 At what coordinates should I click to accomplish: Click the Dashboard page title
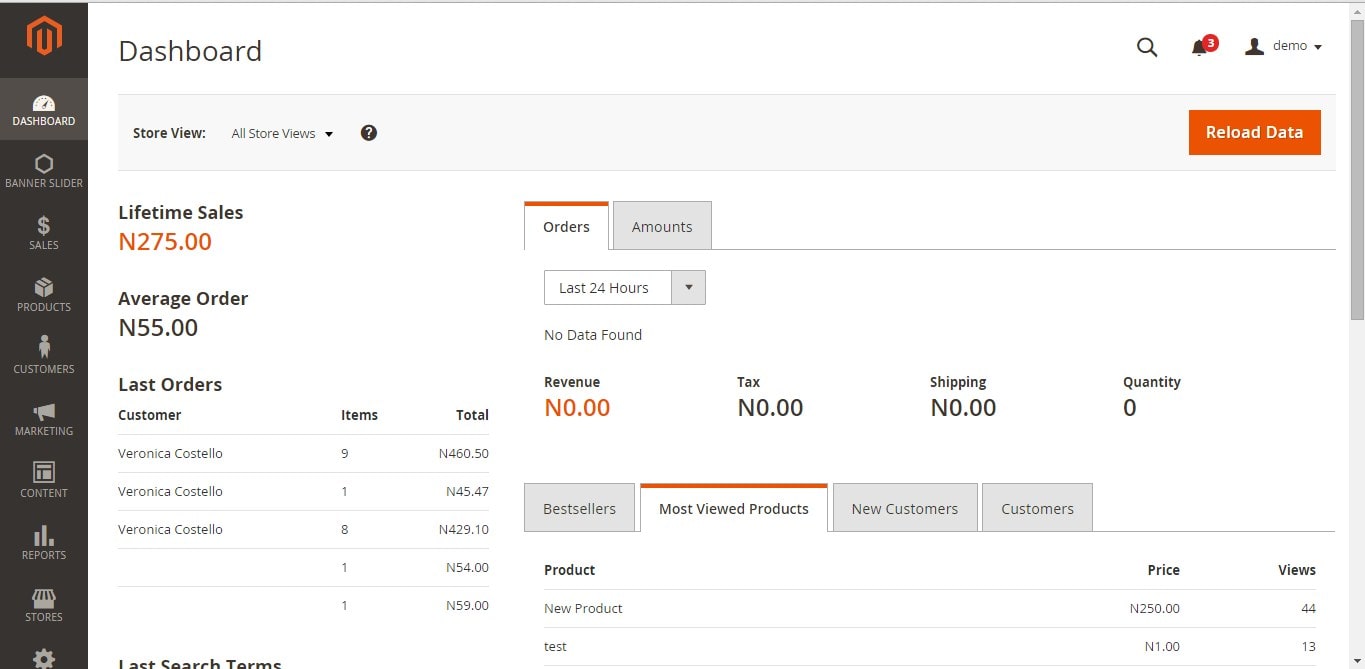(190, 51)
